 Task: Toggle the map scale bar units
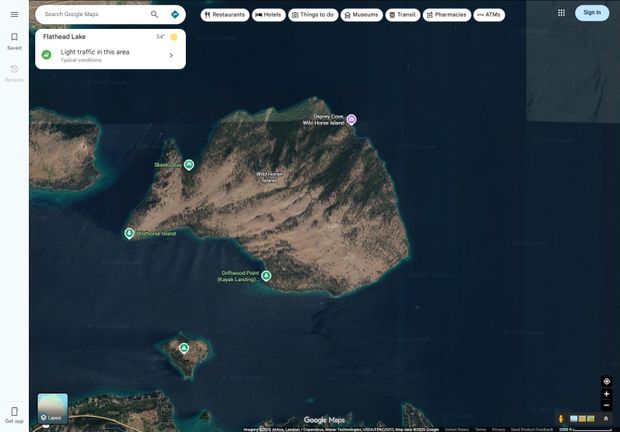click(x=585, y=429)
